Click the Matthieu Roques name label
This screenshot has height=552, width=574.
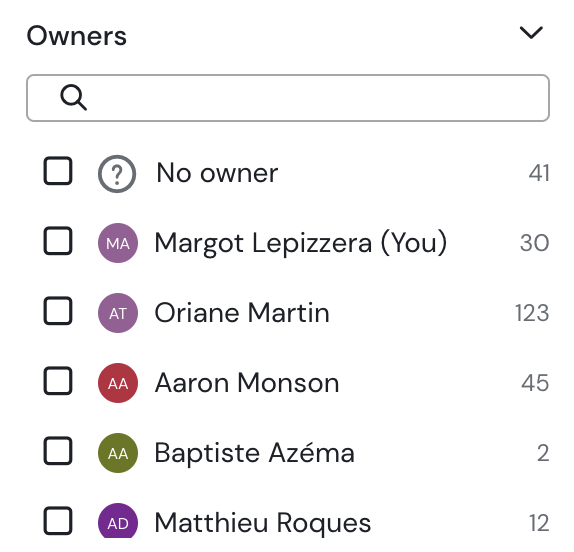click(262, 523)
